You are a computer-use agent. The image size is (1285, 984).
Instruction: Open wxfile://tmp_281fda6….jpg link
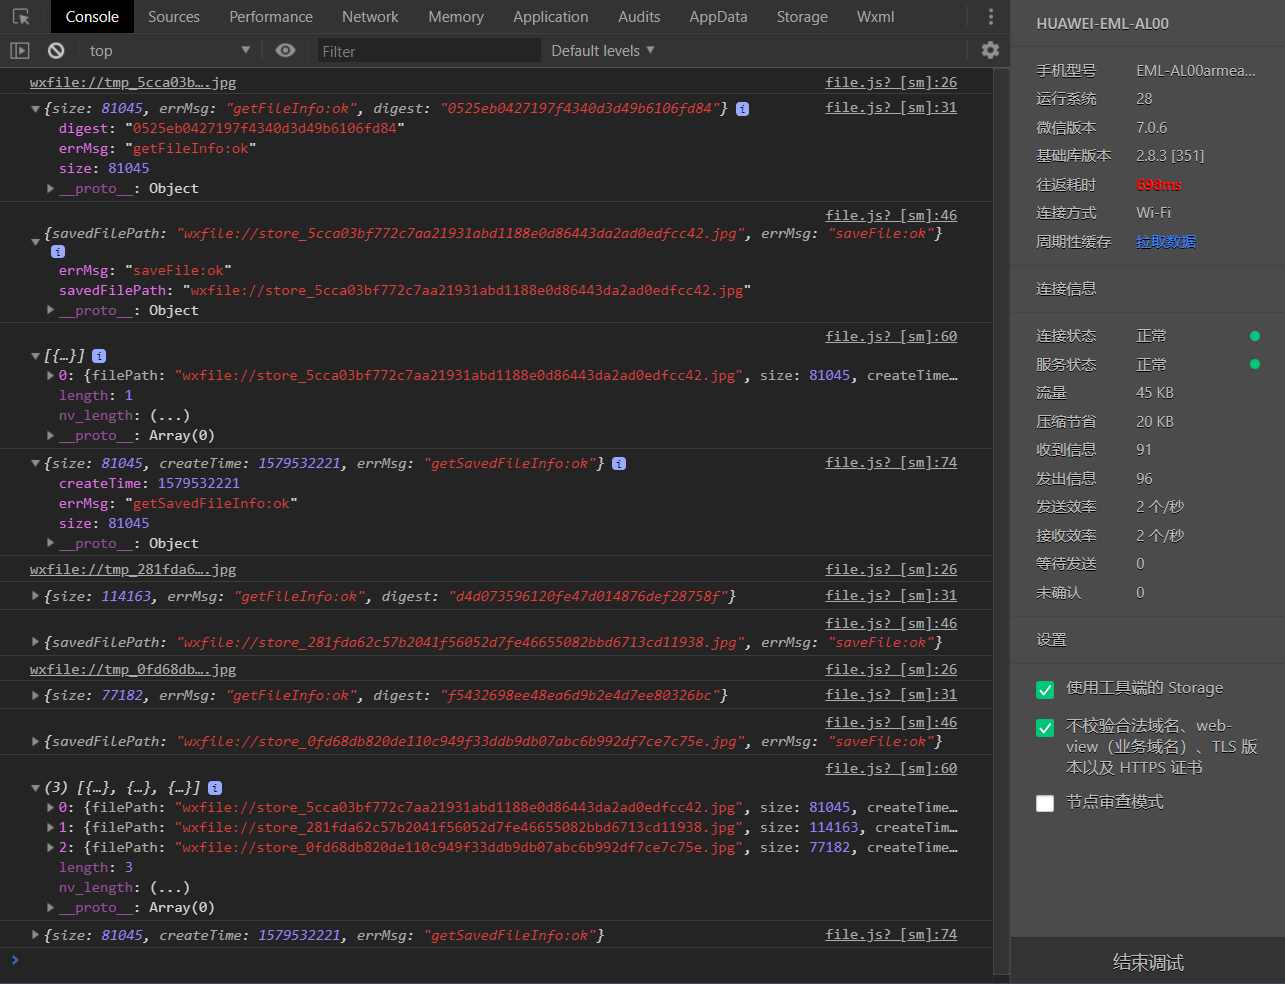point(133,570)
